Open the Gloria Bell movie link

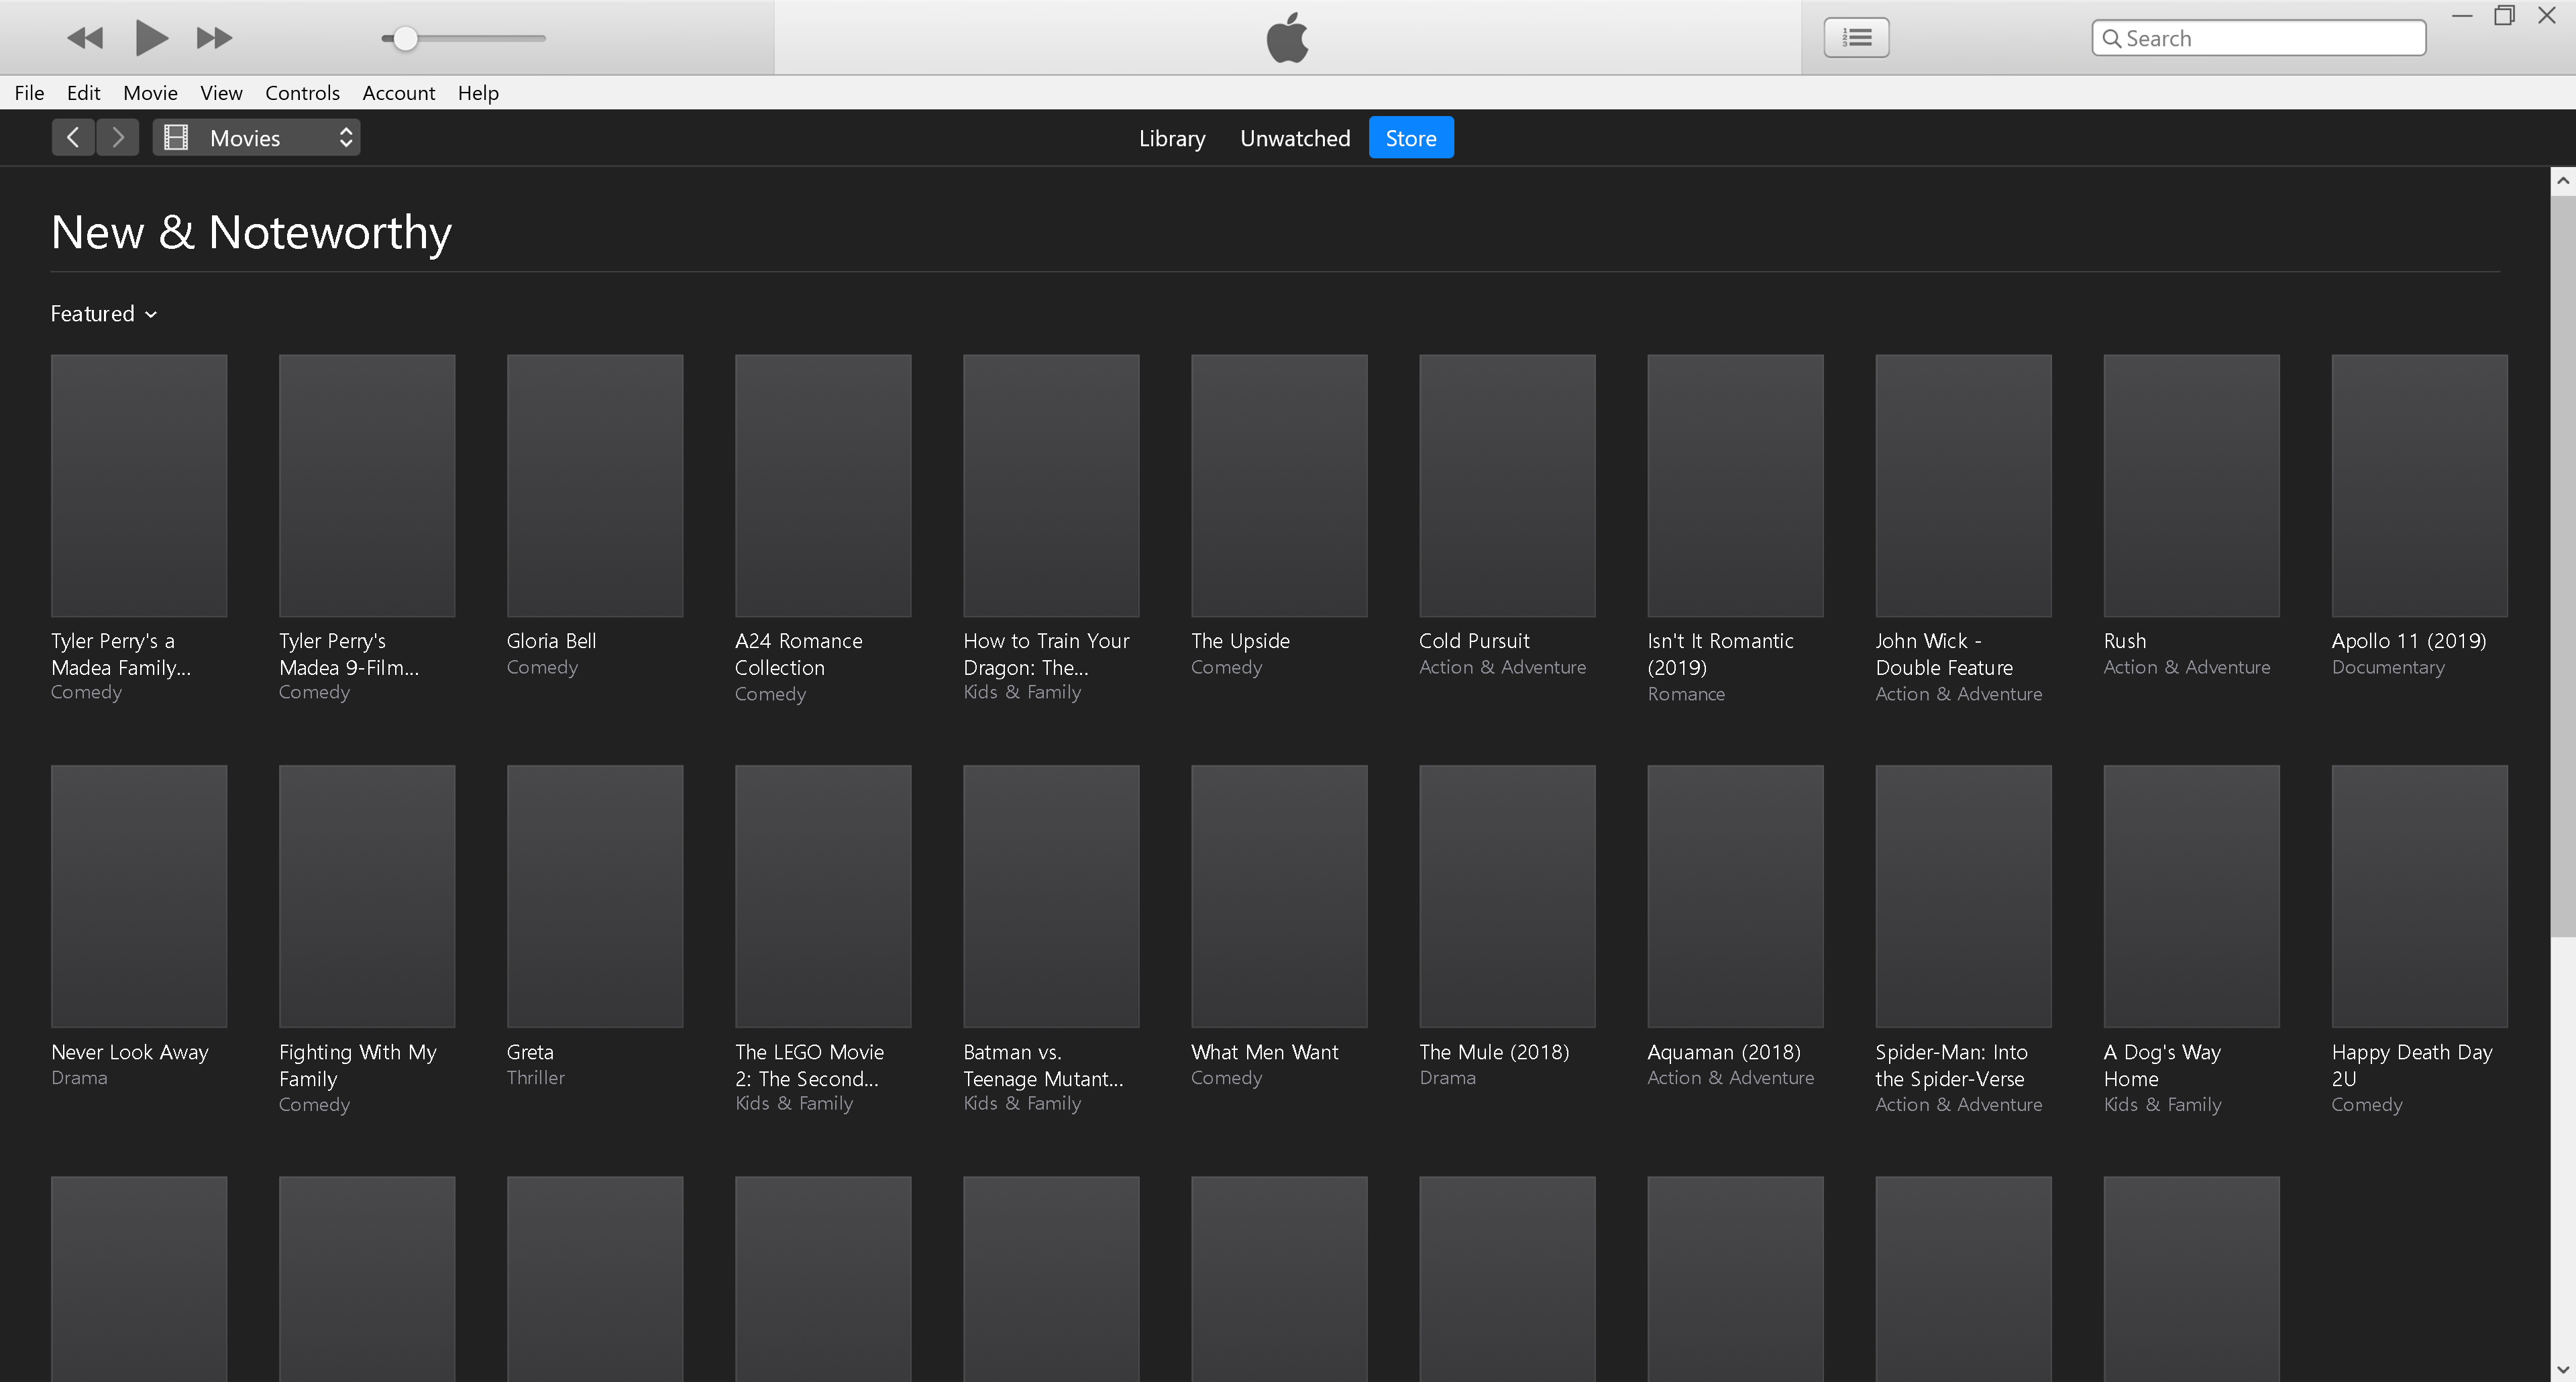pos(551,641)
